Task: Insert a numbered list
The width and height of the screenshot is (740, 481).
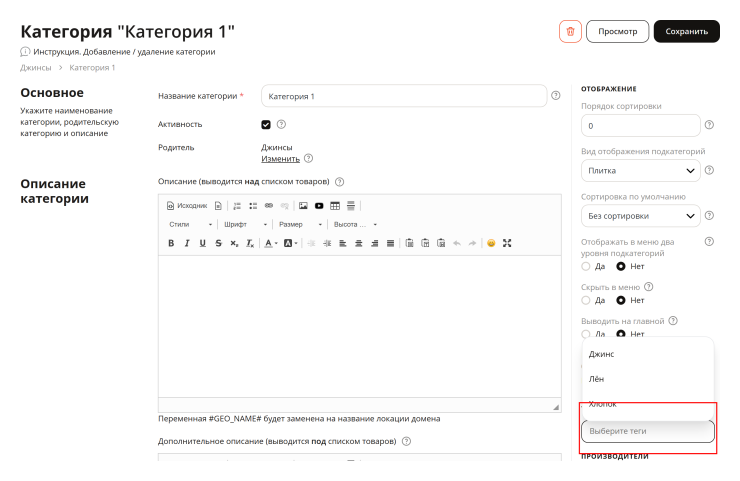Action: pyautogui.click(x=237, y=206)
